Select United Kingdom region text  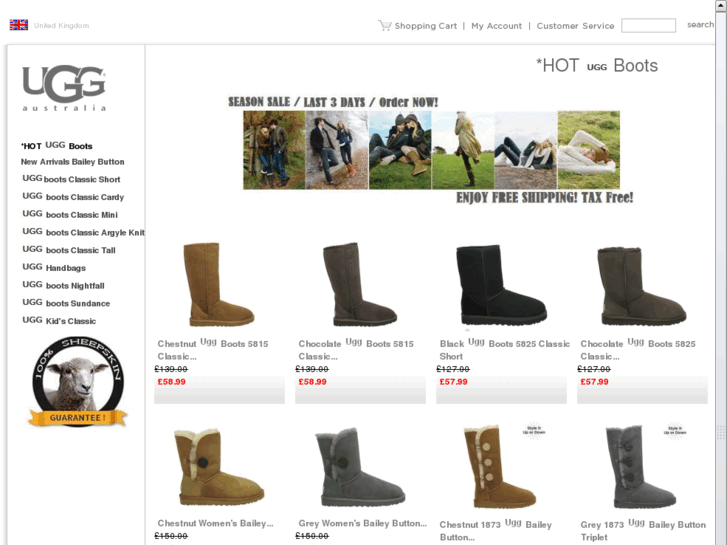coord(61,26)
